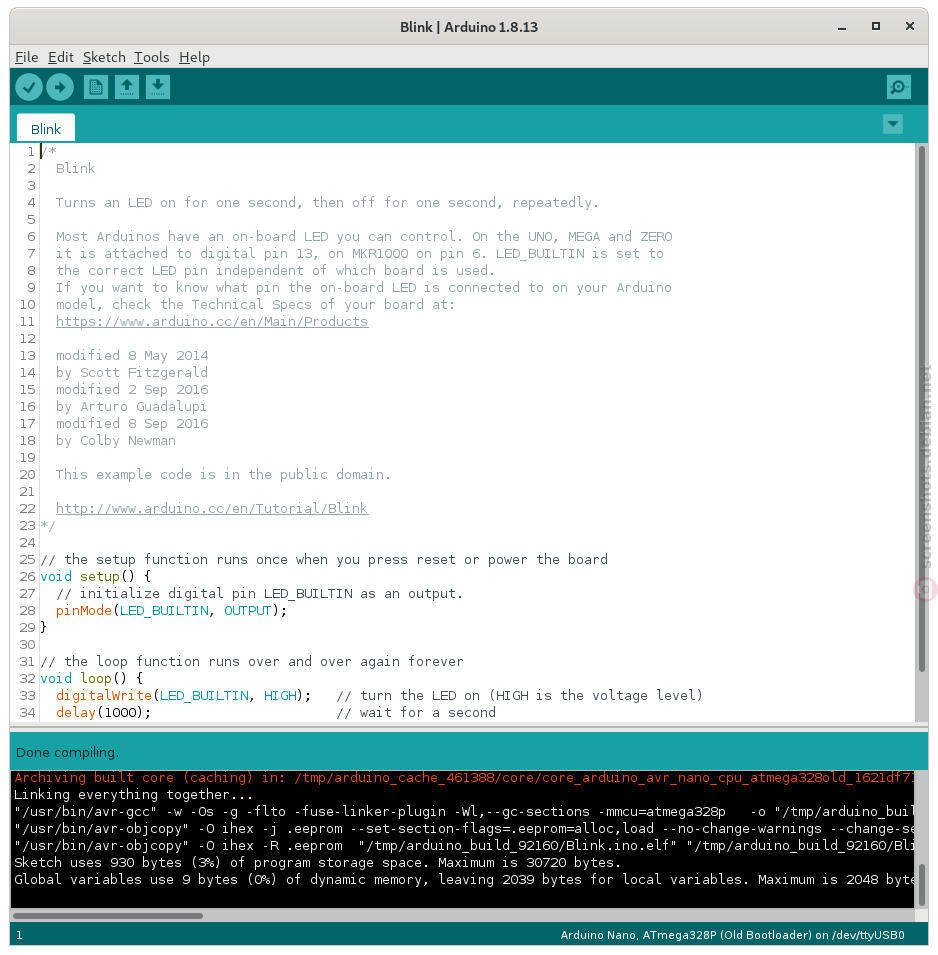Image resolution: width=938 pixels, height=955 pixels.
Task: Click line number 26 in the gutter
Action: coord(27,577)
